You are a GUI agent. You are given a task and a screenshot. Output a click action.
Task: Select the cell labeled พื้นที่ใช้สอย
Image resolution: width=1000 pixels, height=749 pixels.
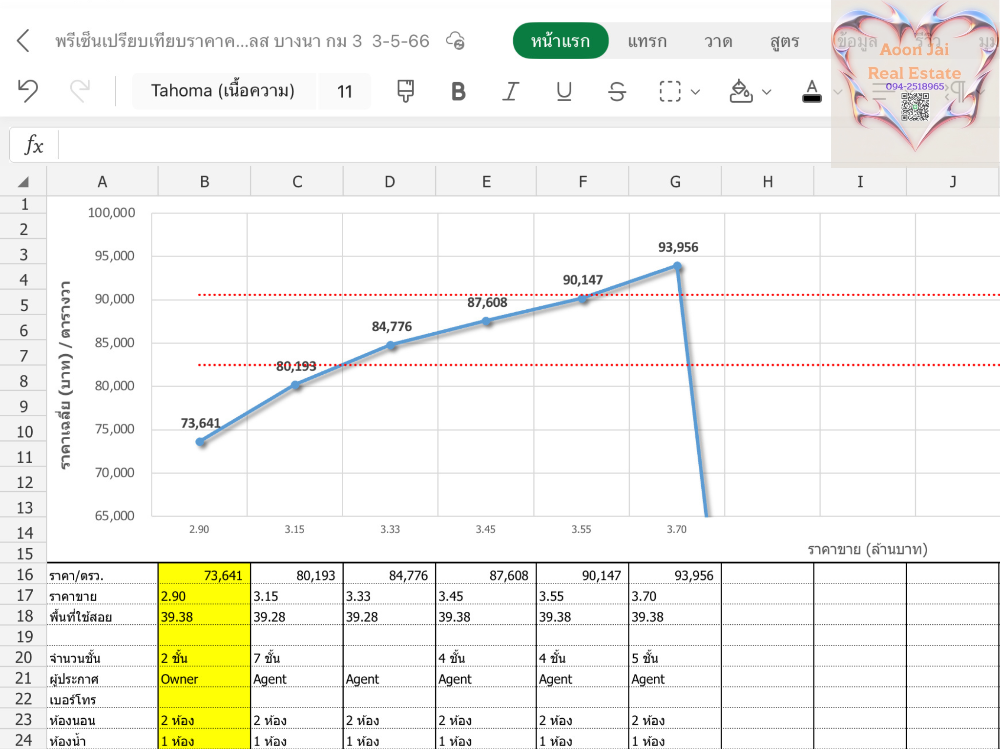tap(102, 616)
